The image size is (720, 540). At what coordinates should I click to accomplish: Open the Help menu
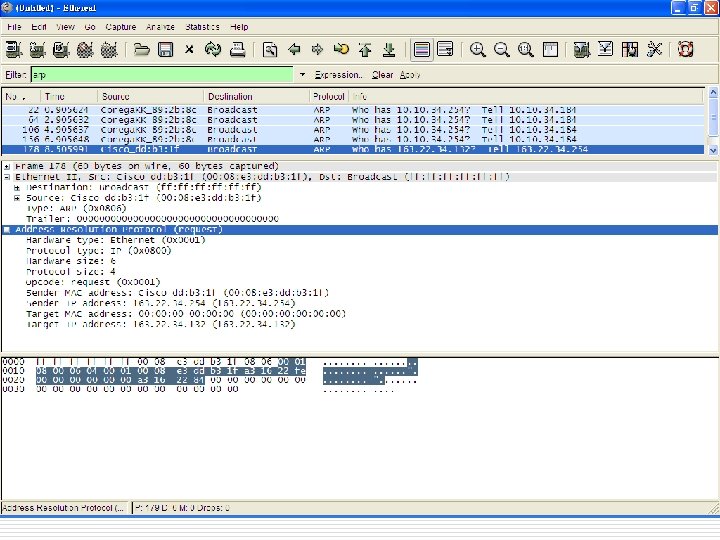(x=239, y=27)
